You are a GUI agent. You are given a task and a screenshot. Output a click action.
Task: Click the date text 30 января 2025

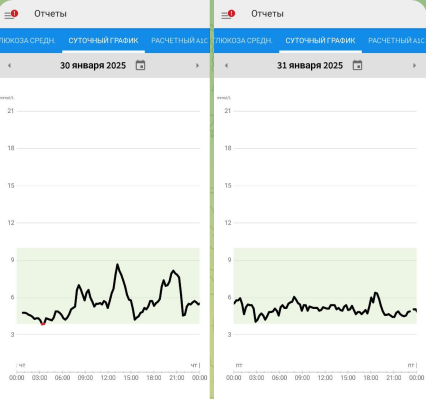pyautogui.click(x=93, y=66)
